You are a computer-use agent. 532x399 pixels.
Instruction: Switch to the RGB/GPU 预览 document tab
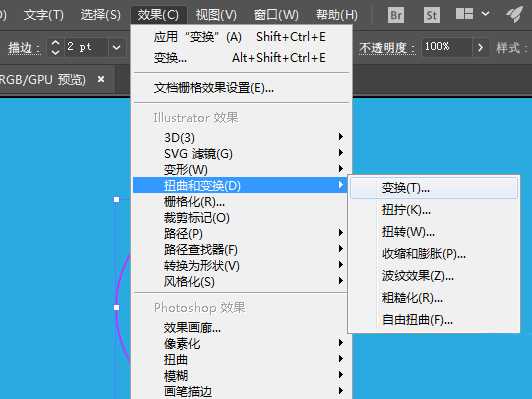[43, 80]
